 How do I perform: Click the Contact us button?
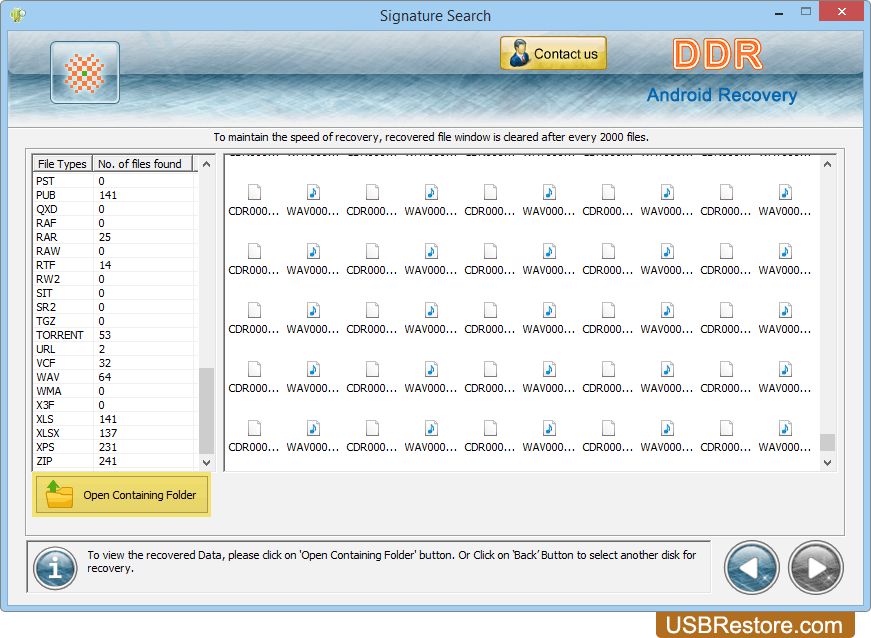[x=553, y=53]
